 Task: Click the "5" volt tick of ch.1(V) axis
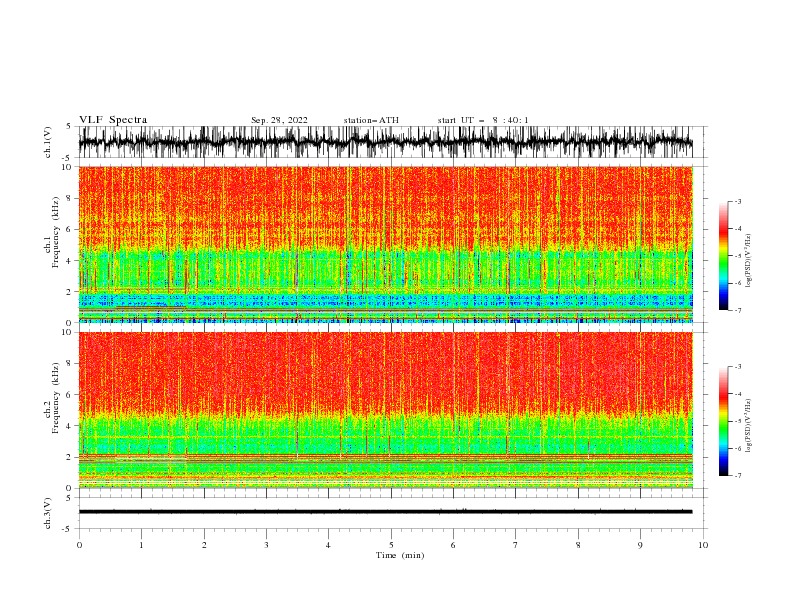point(69,126)
